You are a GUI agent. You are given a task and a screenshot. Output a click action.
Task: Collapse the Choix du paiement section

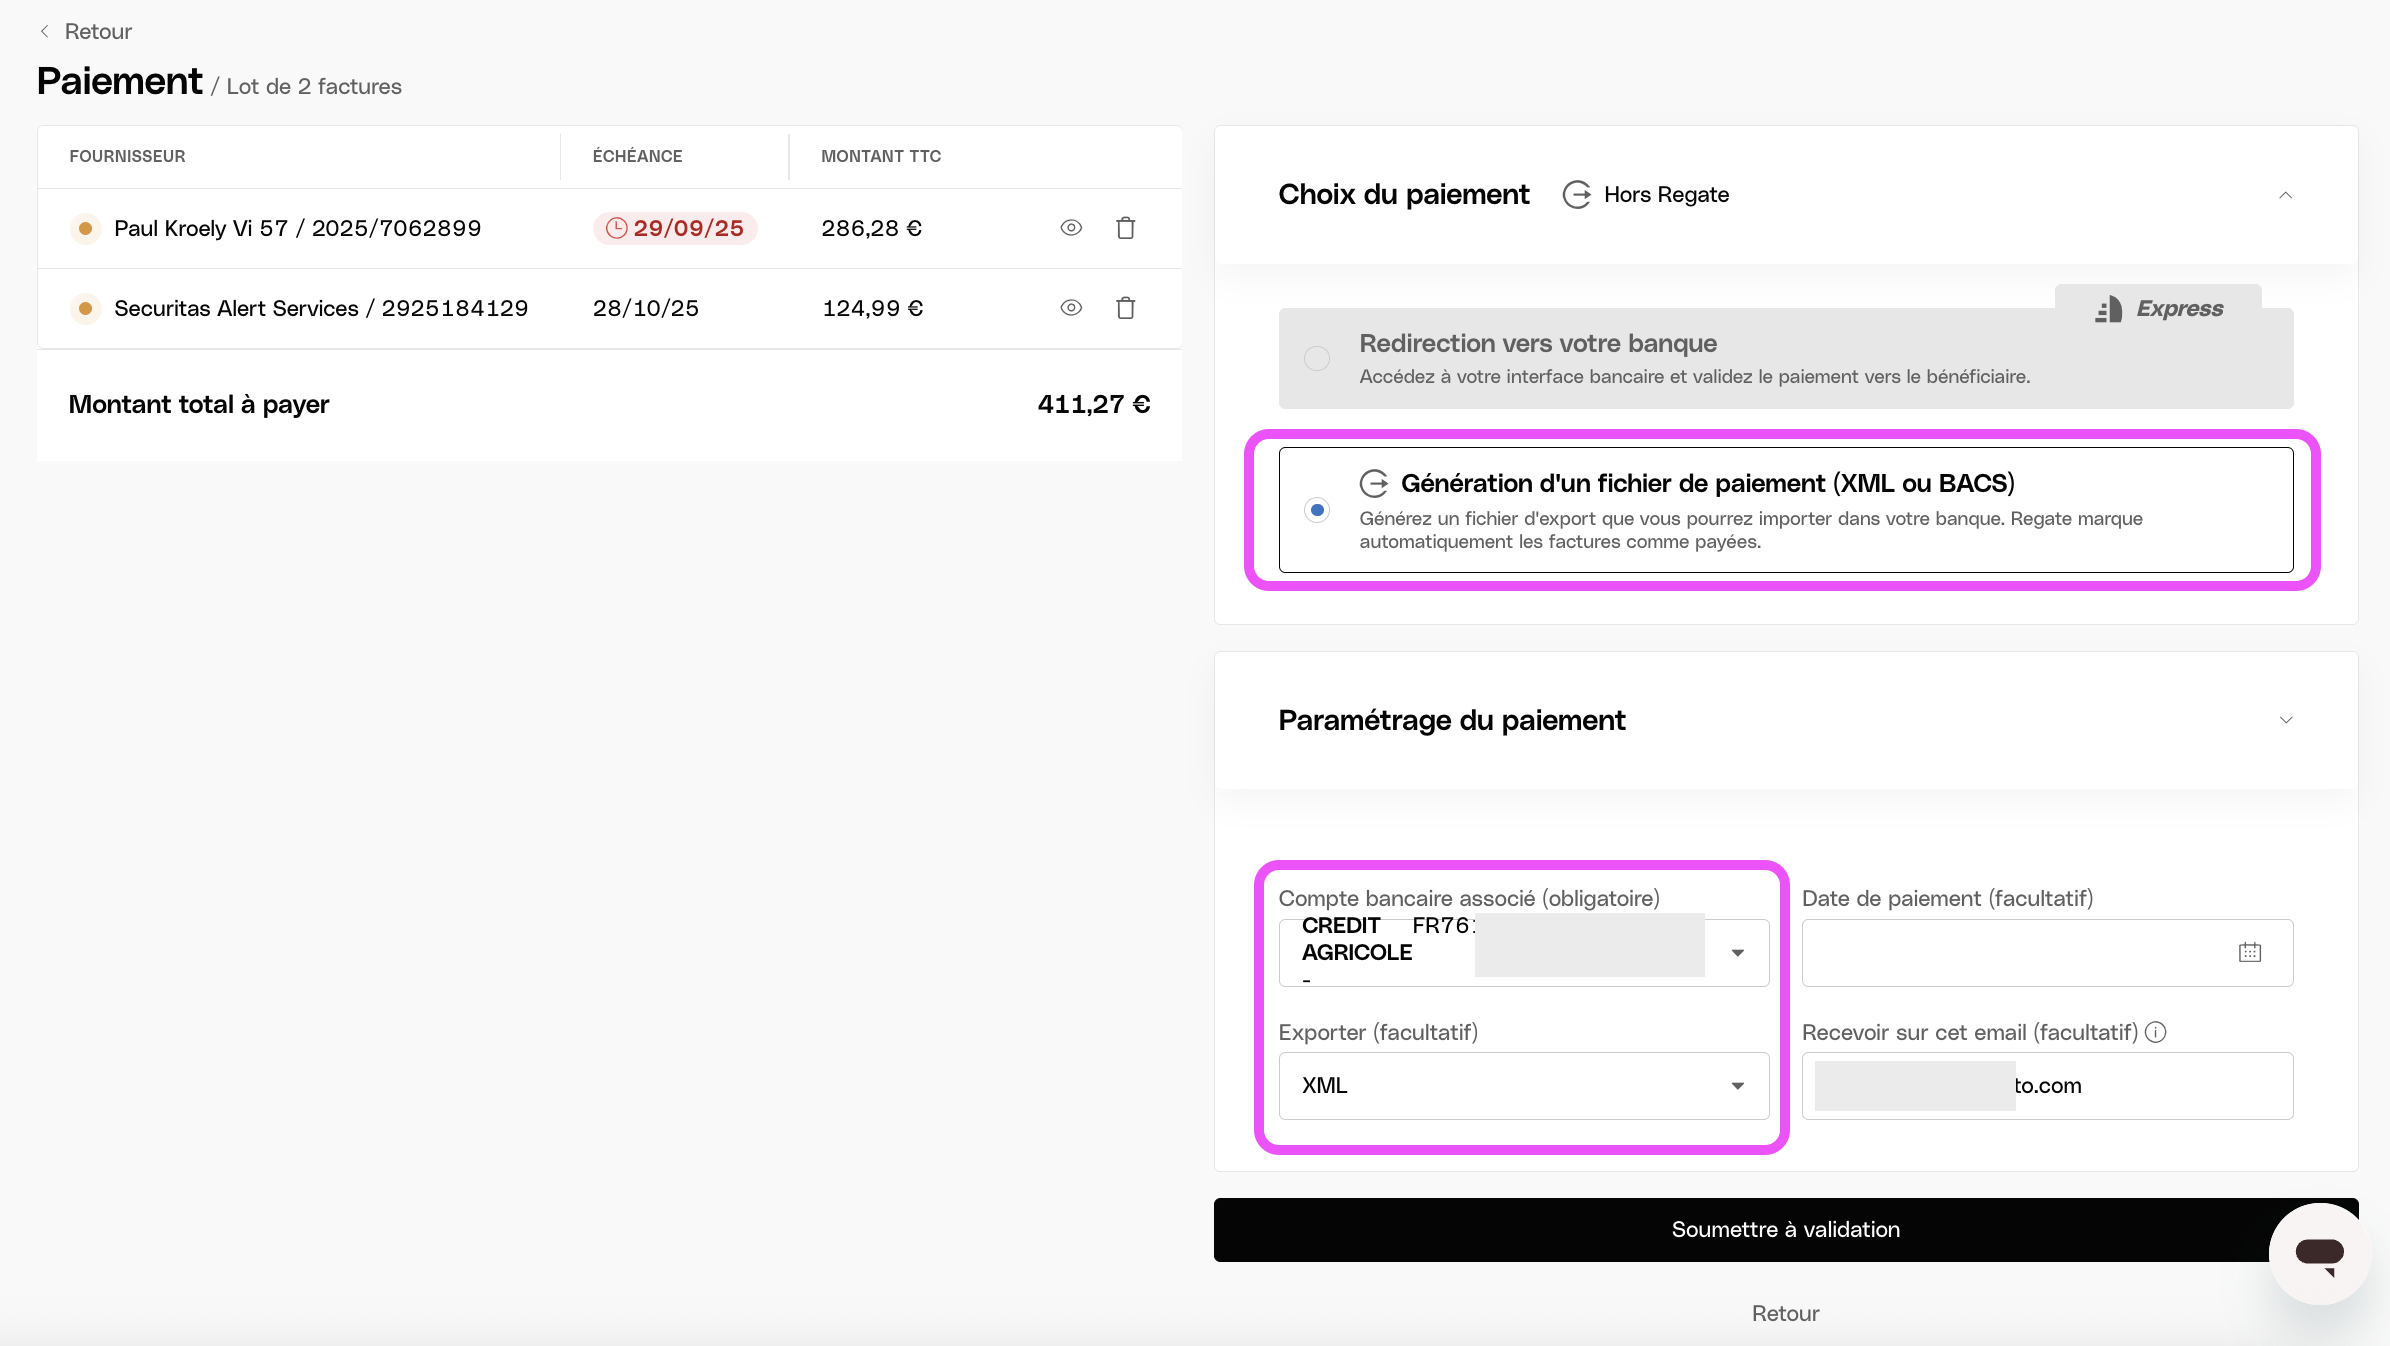click(2285, 195)
